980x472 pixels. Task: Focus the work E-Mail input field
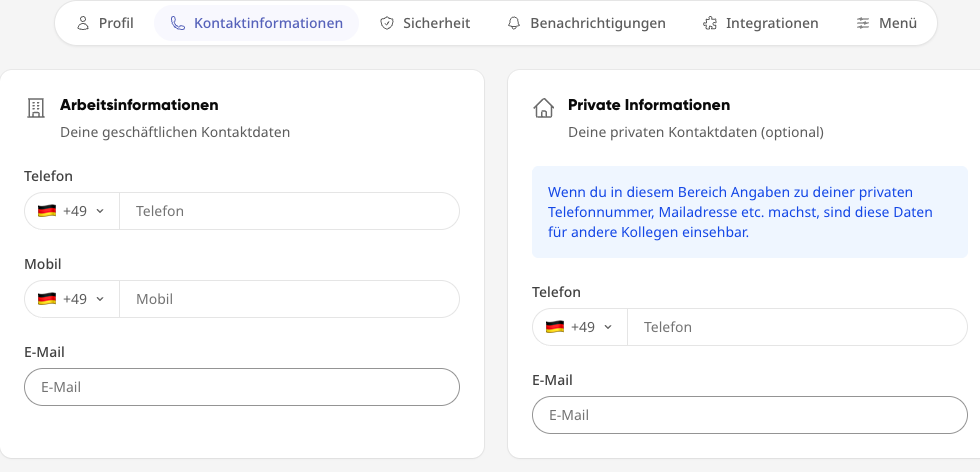click(242, 387)
